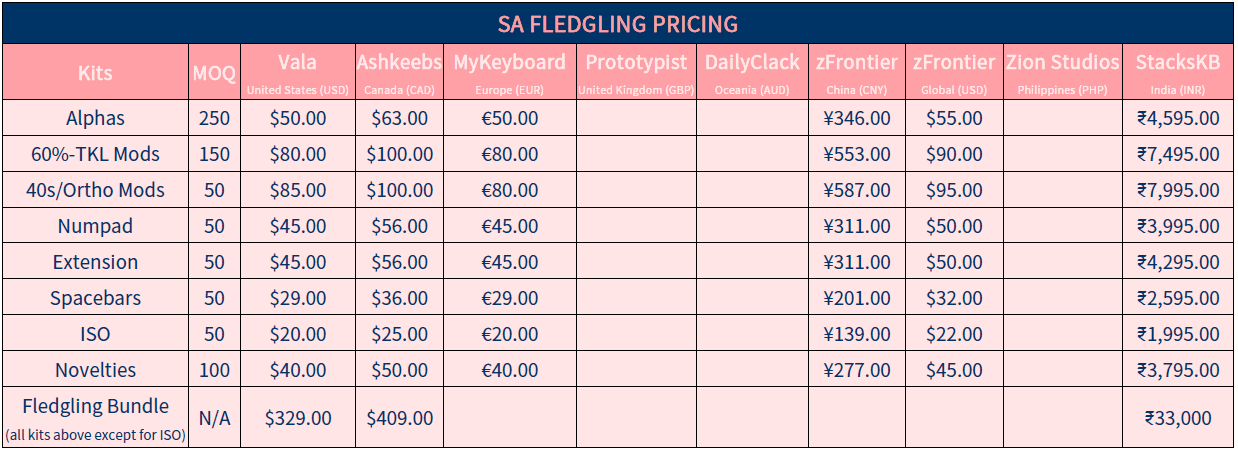1238x452 pixels.
Task: Click the Novelties MOQ value 100
Action: 214,370
